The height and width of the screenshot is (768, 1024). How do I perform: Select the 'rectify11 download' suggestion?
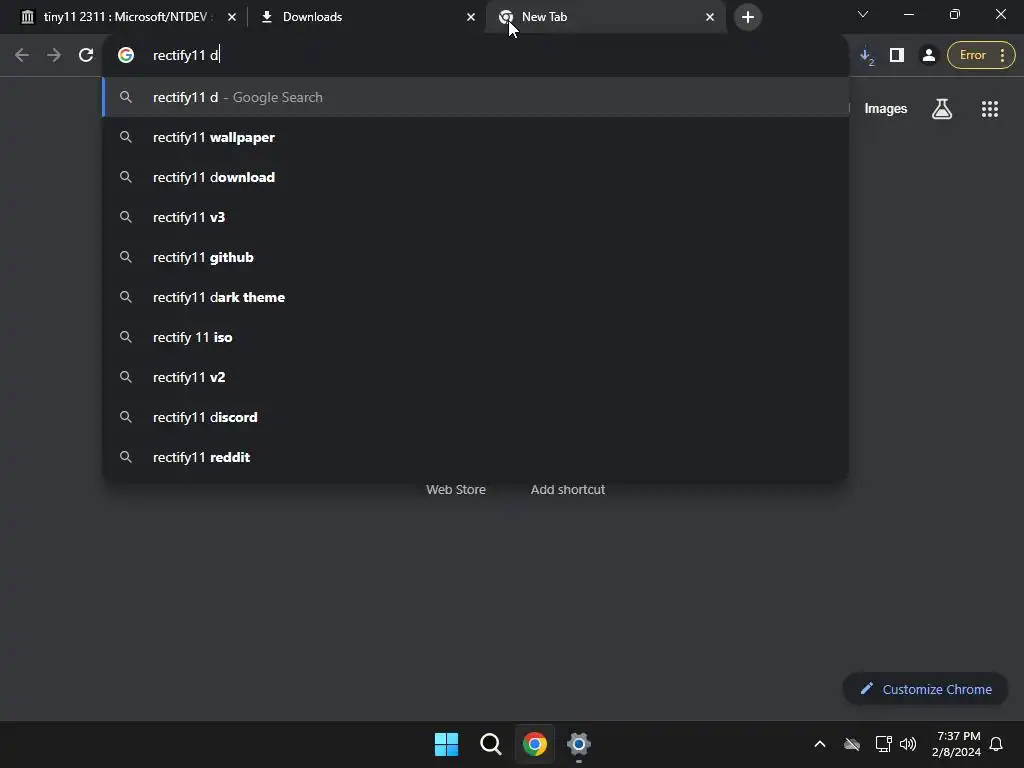476,177
